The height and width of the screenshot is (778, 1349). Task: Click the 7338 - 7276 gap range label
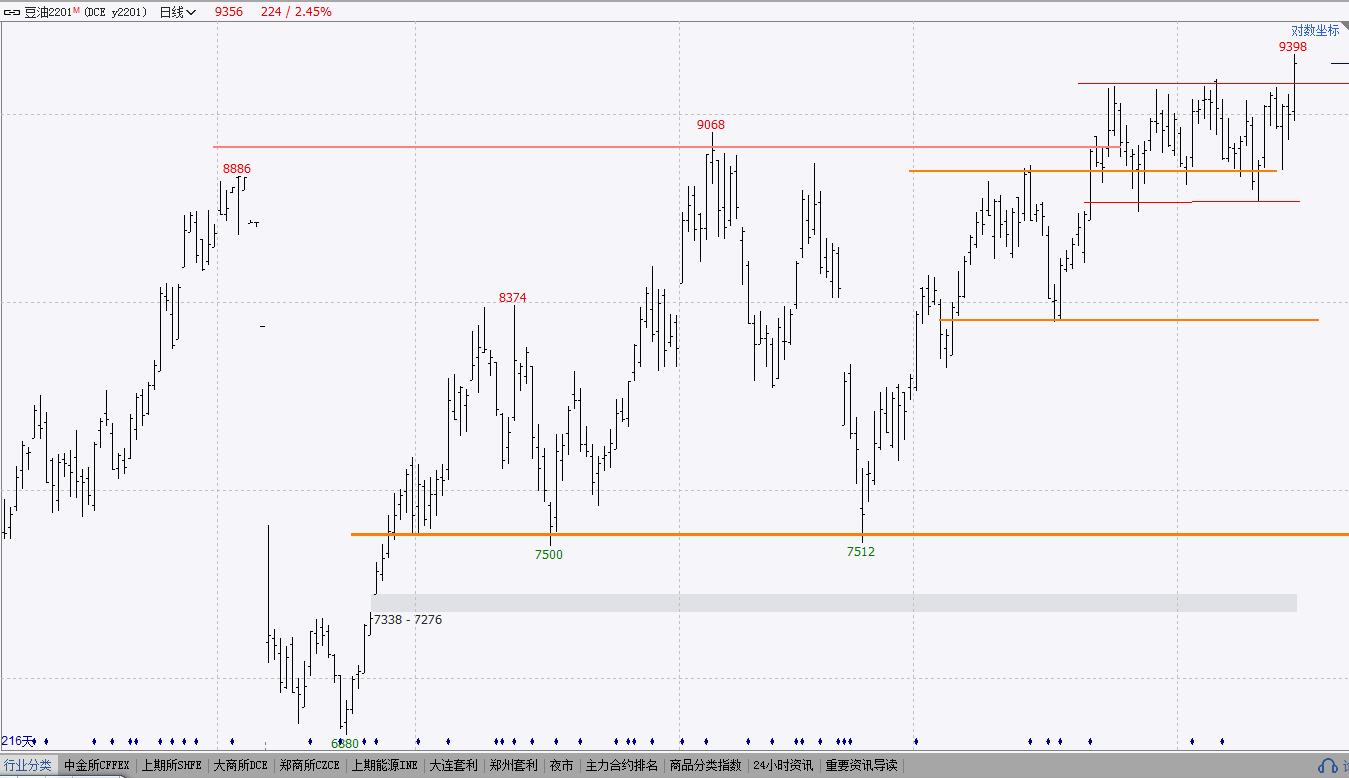tap(408, 620)
